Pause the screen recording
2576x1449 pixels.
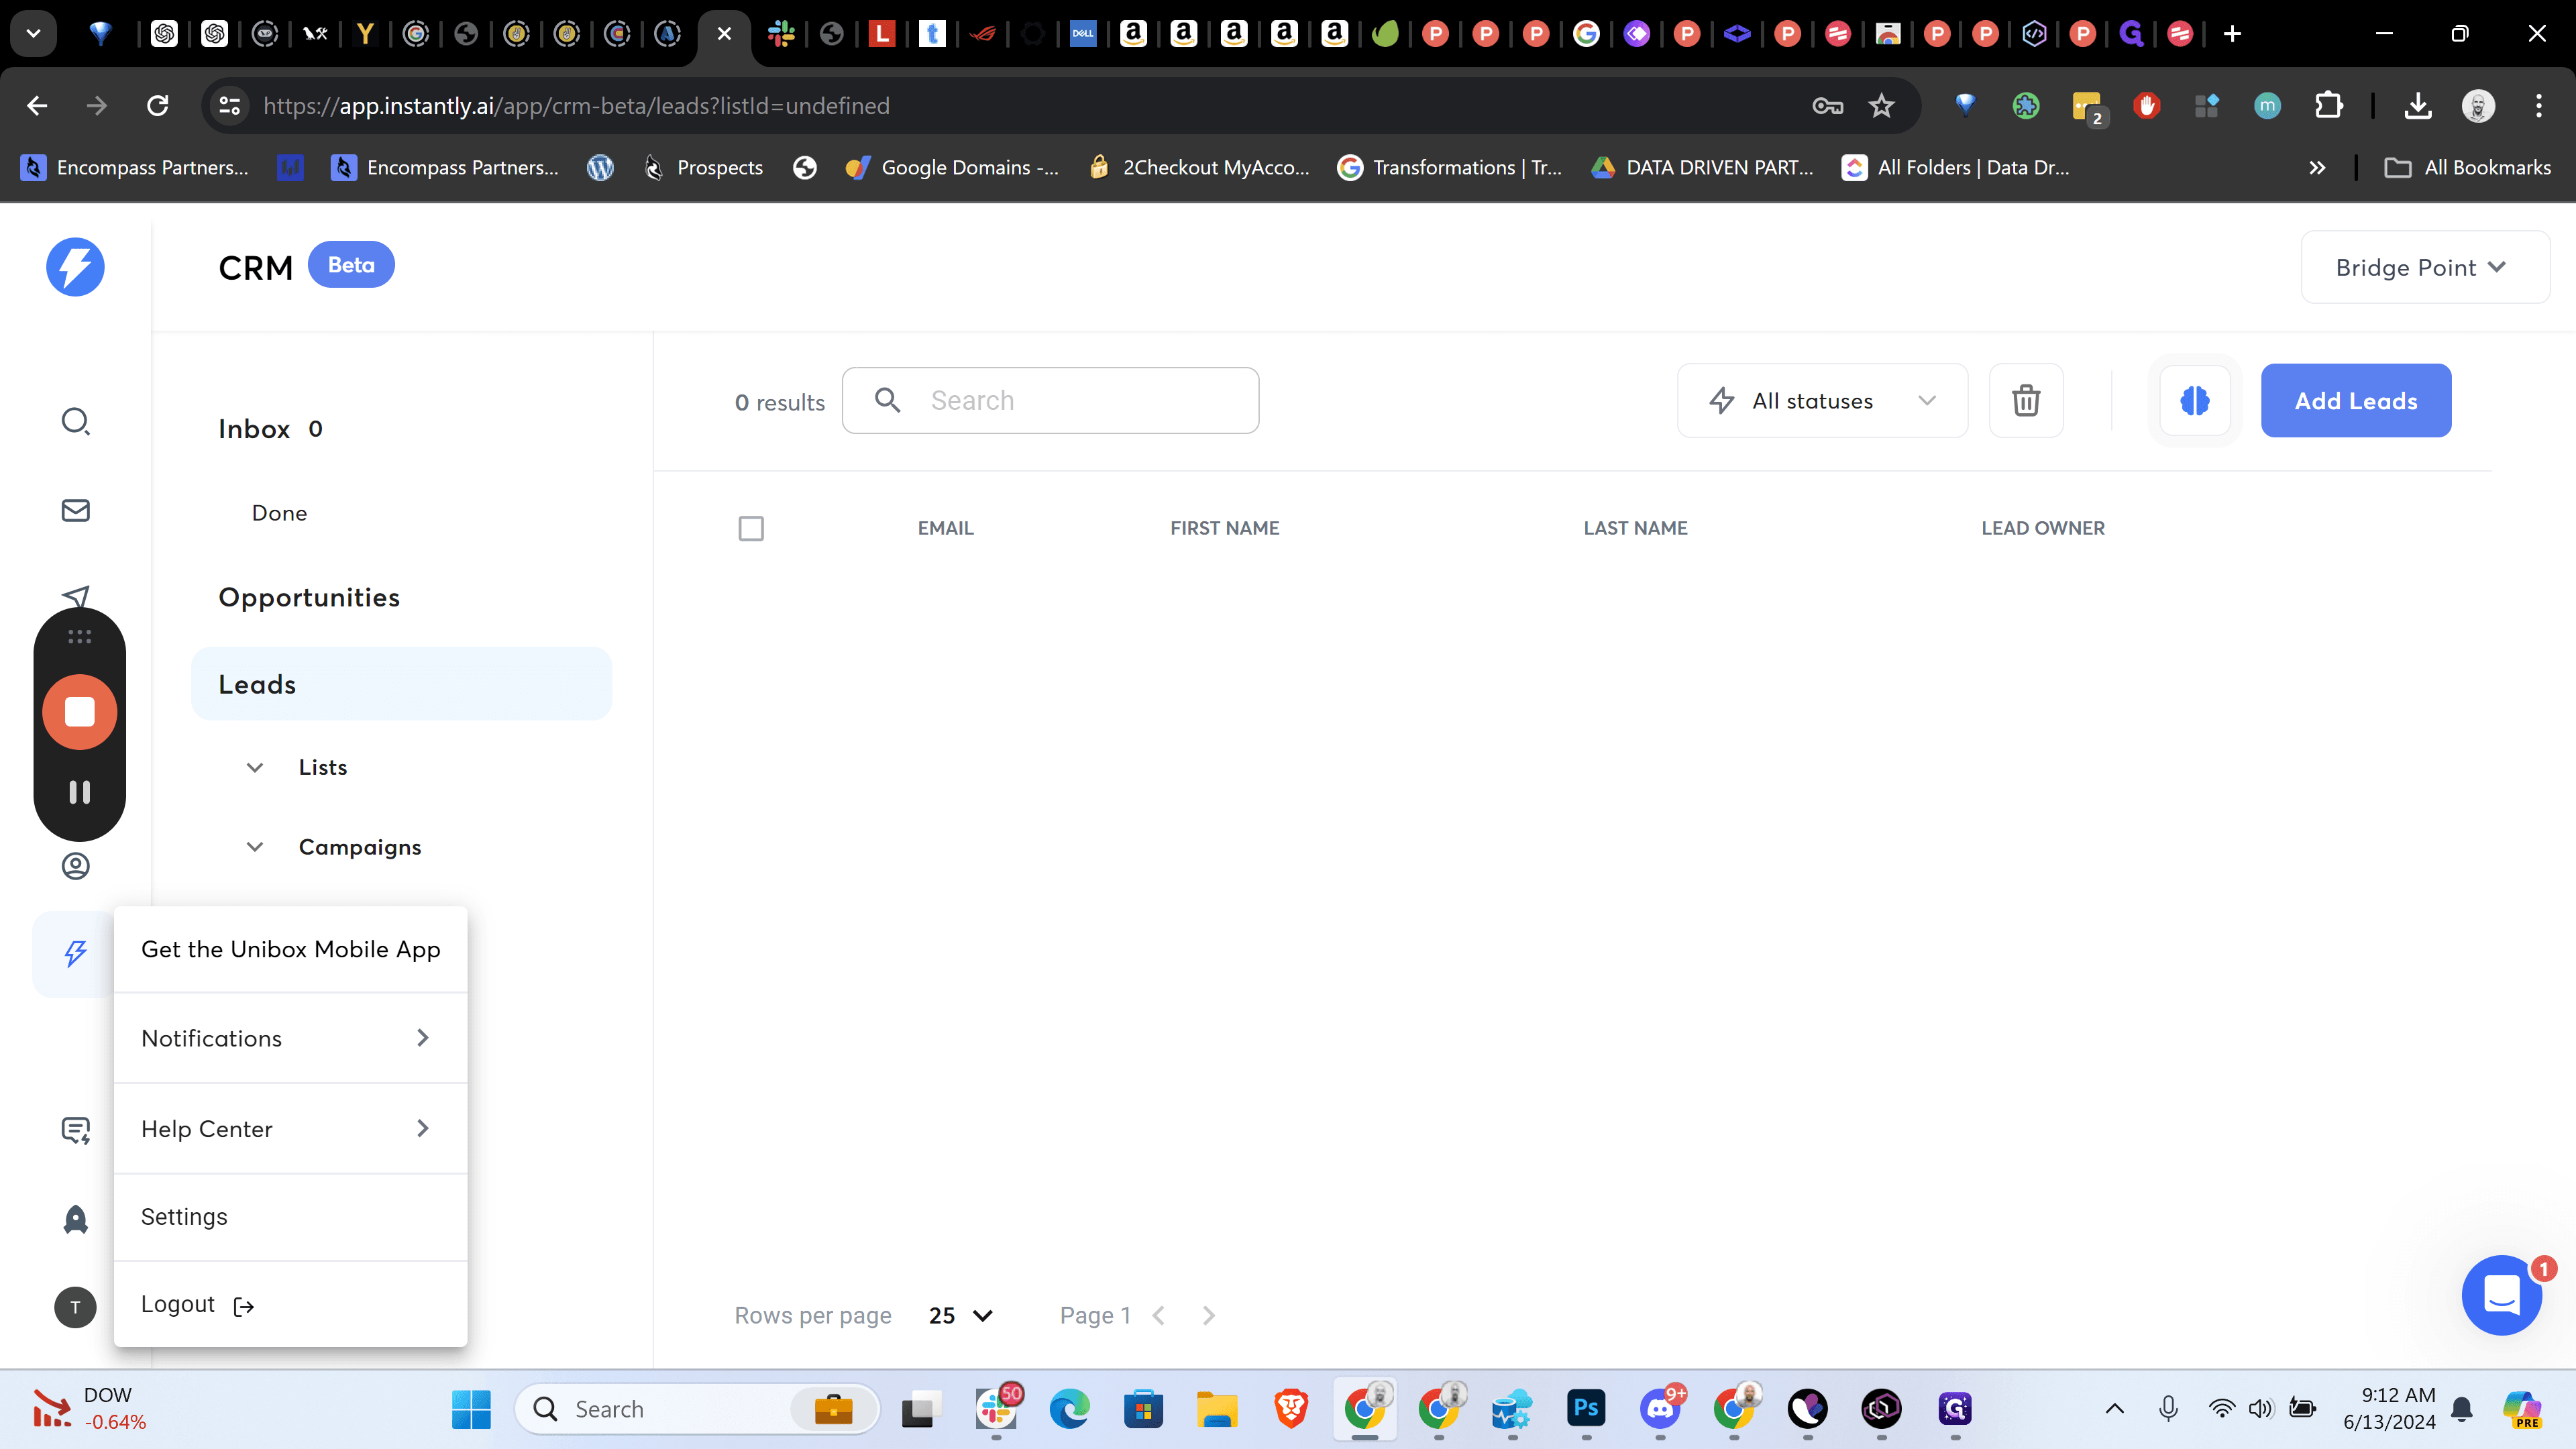(x=80, y=792)
